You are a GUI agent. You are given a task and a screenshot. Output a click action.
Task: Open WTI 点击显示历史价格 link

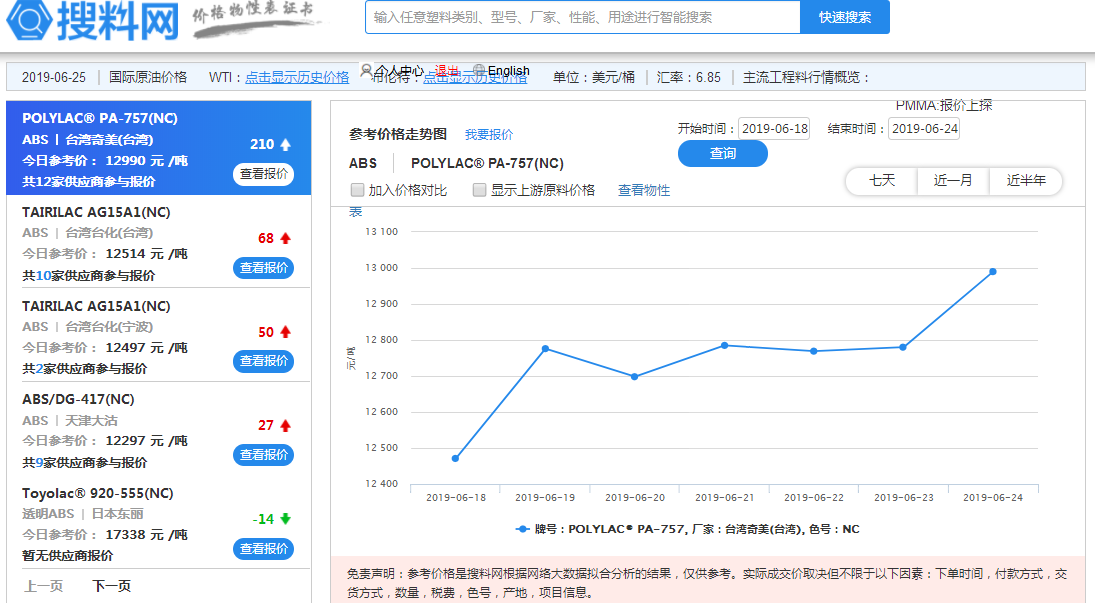297,78
